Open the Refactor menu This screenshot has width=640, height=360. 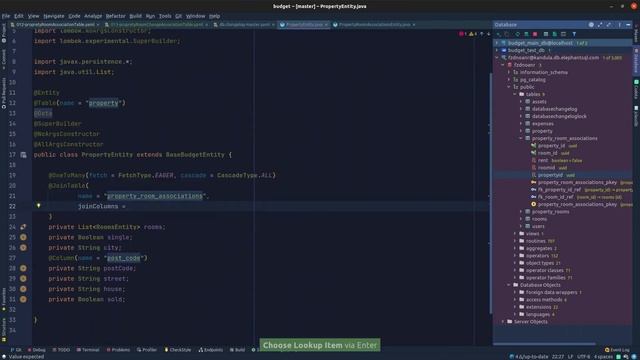(116, 16)
